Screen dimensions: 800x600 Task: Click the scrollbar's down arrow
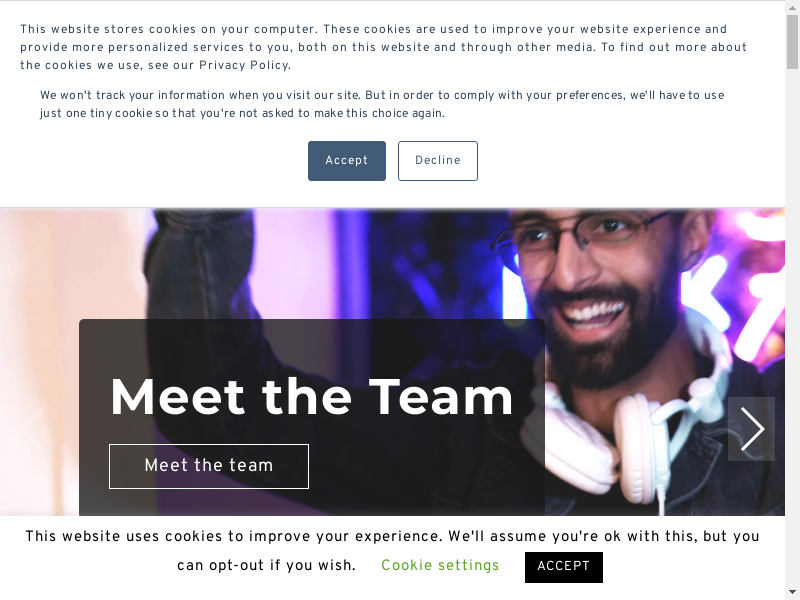click(x=792, y=593)
